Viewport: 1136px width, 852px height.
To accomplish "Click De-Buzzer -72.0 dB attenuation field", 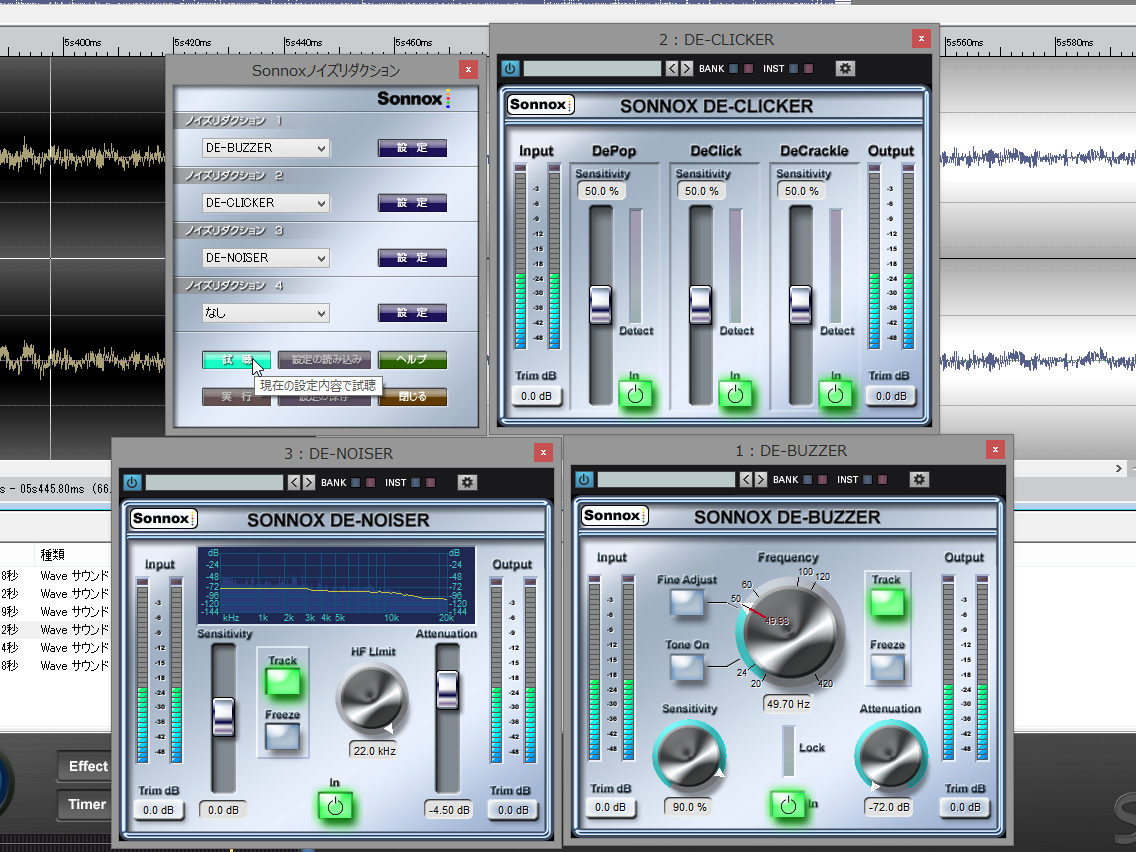I will tap(890, 807).
